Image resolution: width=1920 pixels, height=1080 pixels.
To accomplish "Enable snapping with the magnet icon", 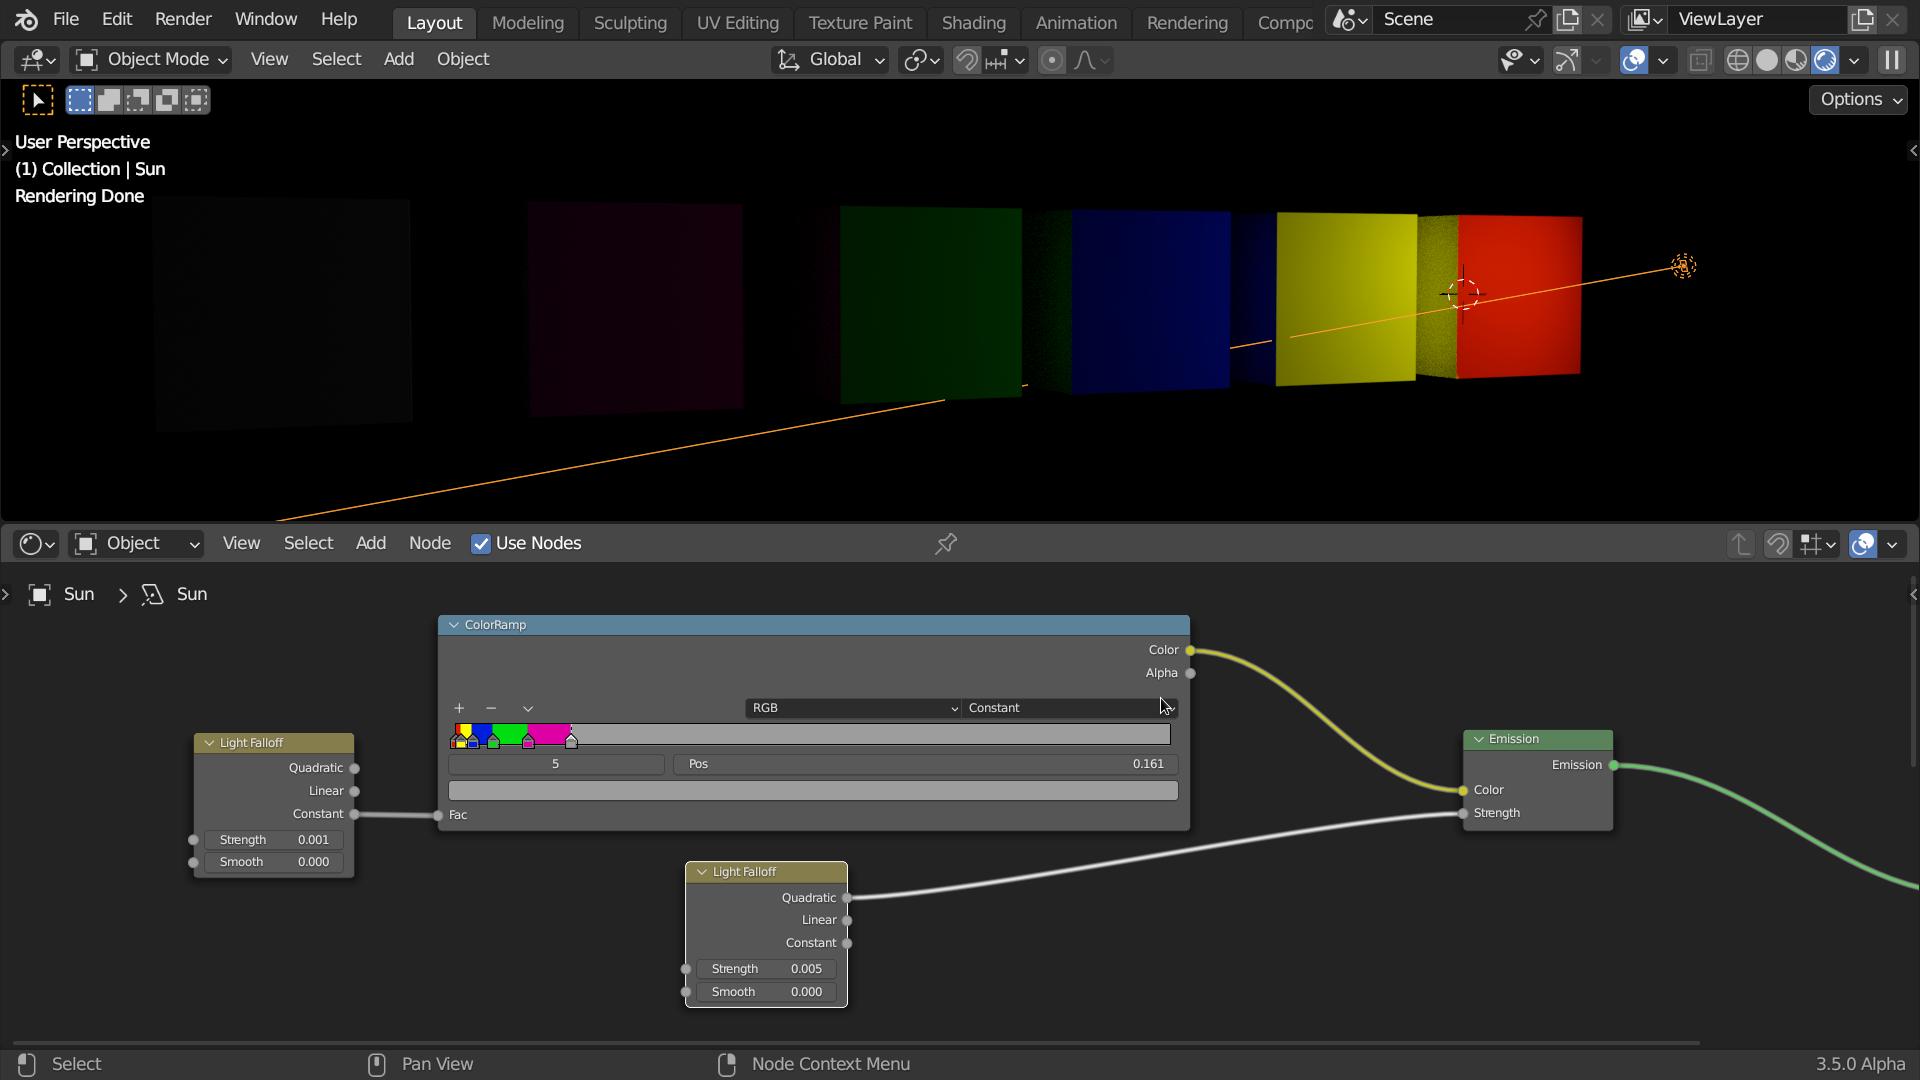I will pyautogui.click(x=966, y=60).
